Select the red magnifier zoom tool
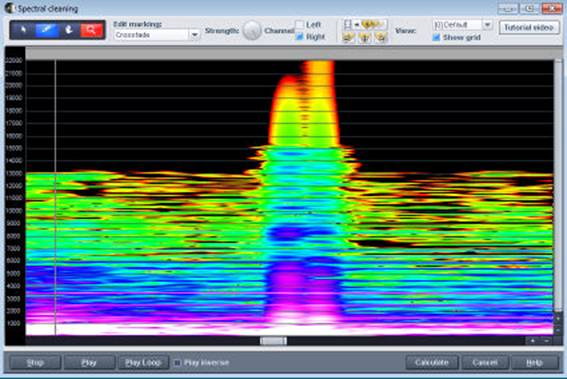 click(x=91, y=30)
